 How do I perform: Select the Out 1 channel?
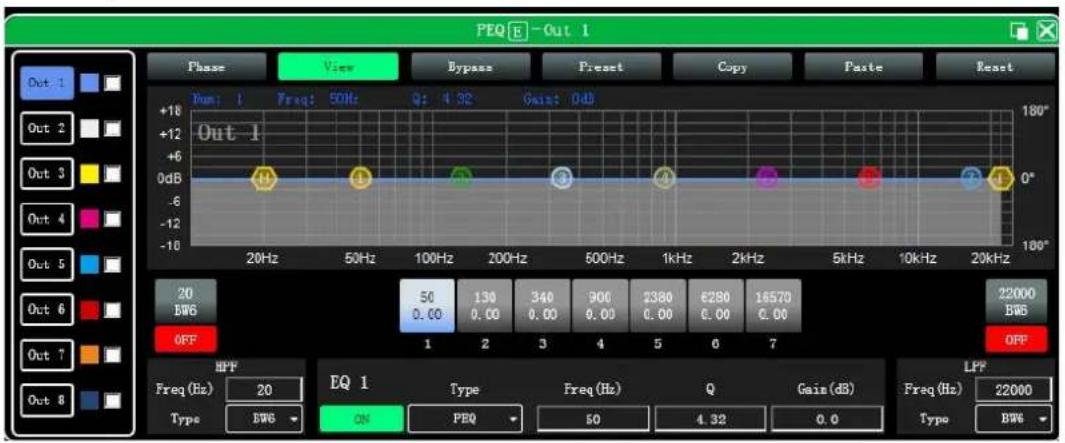tap(47, 83)
